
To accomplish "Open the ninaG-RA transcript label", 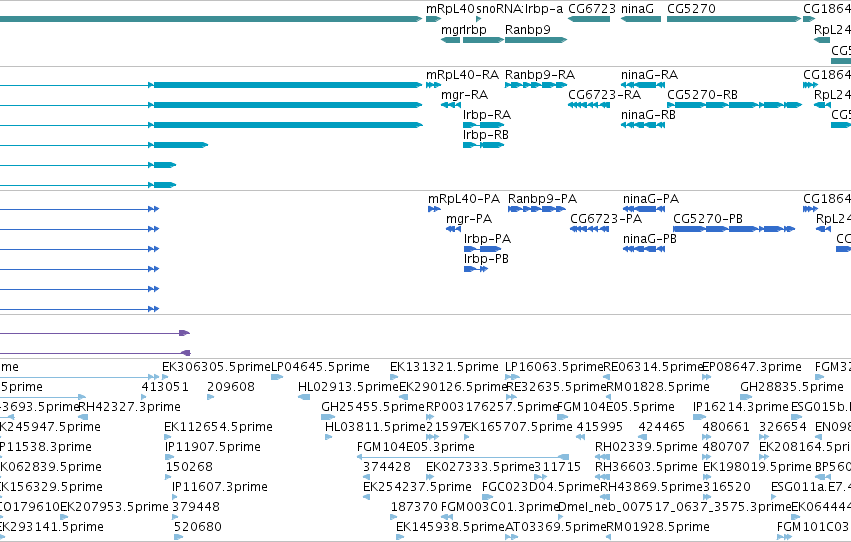I will tap(650, 75).
